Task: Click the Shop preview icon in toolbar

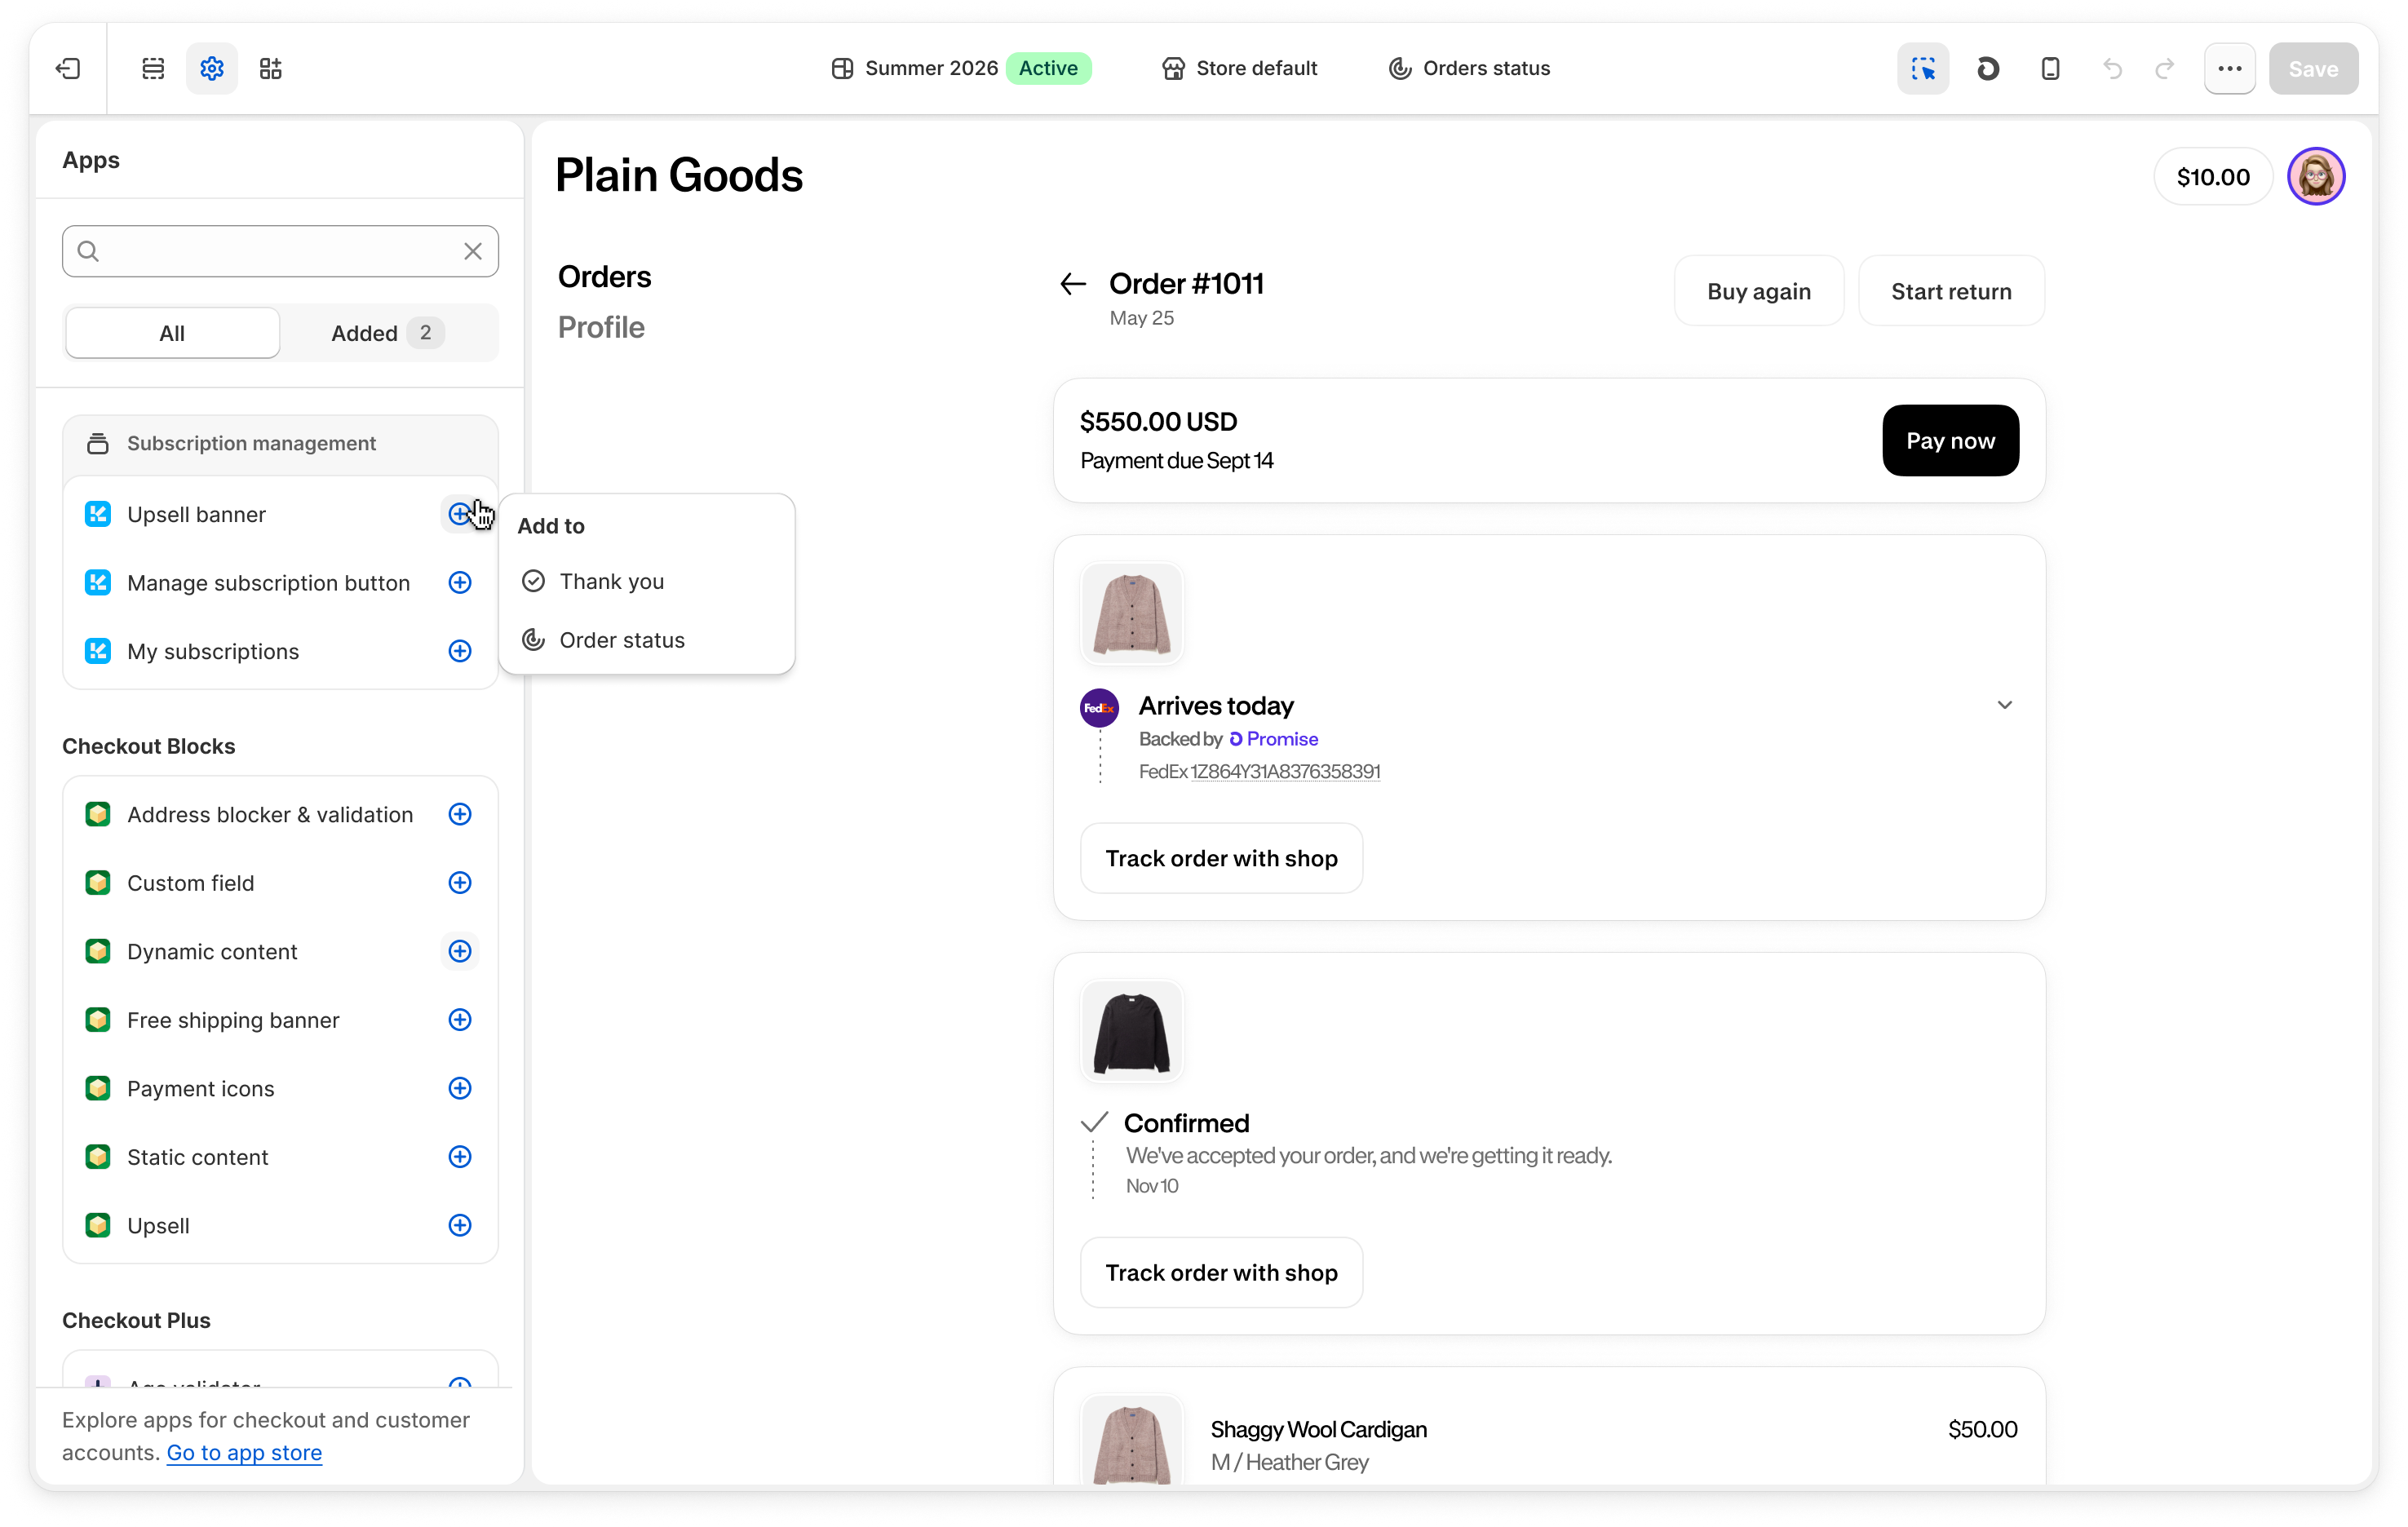Action: coord(1988,68)
